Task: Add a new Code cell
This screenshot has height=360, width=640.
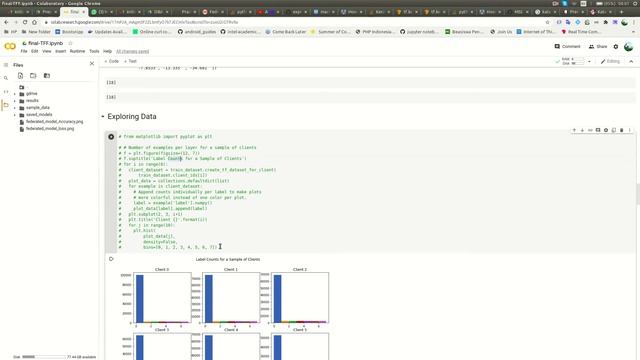Action: (x=111, y=61)
